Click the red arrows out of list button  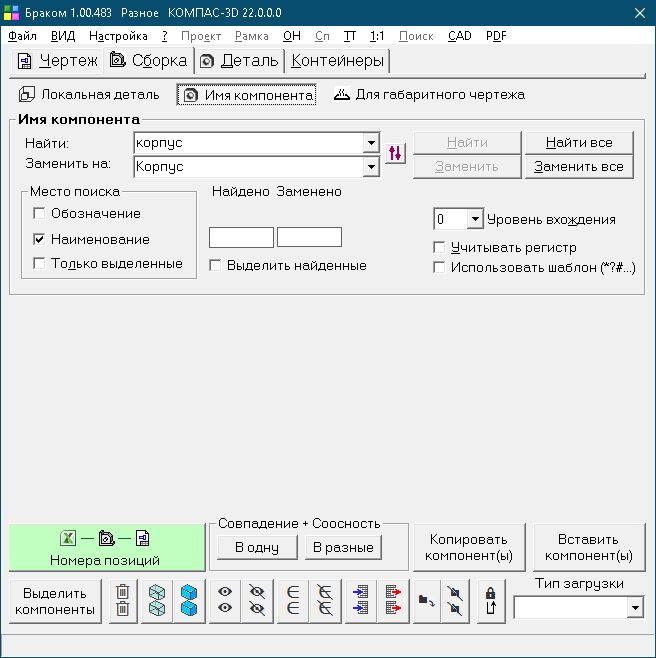coord(393,601)
